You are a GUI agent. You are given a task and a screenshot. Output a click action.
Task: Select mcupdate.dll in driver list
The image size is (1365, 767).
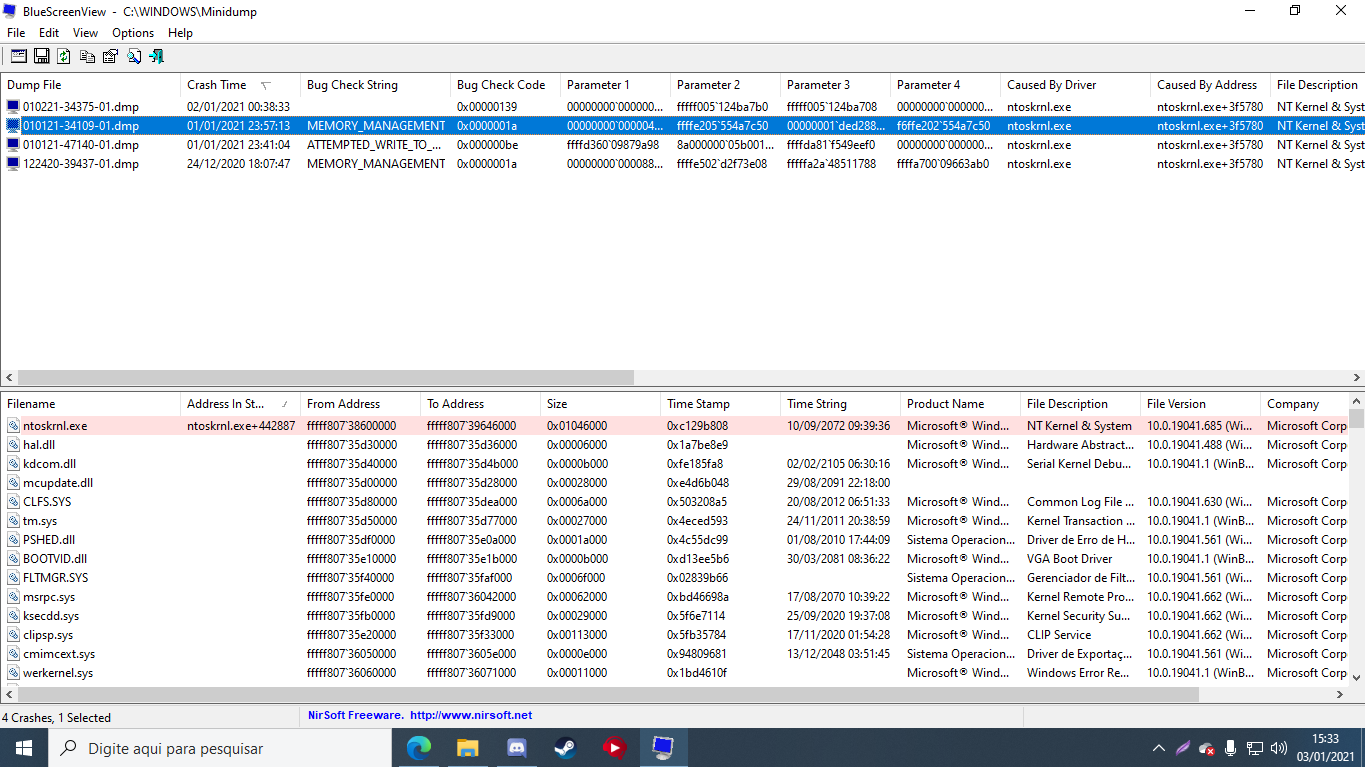[58, 483]
